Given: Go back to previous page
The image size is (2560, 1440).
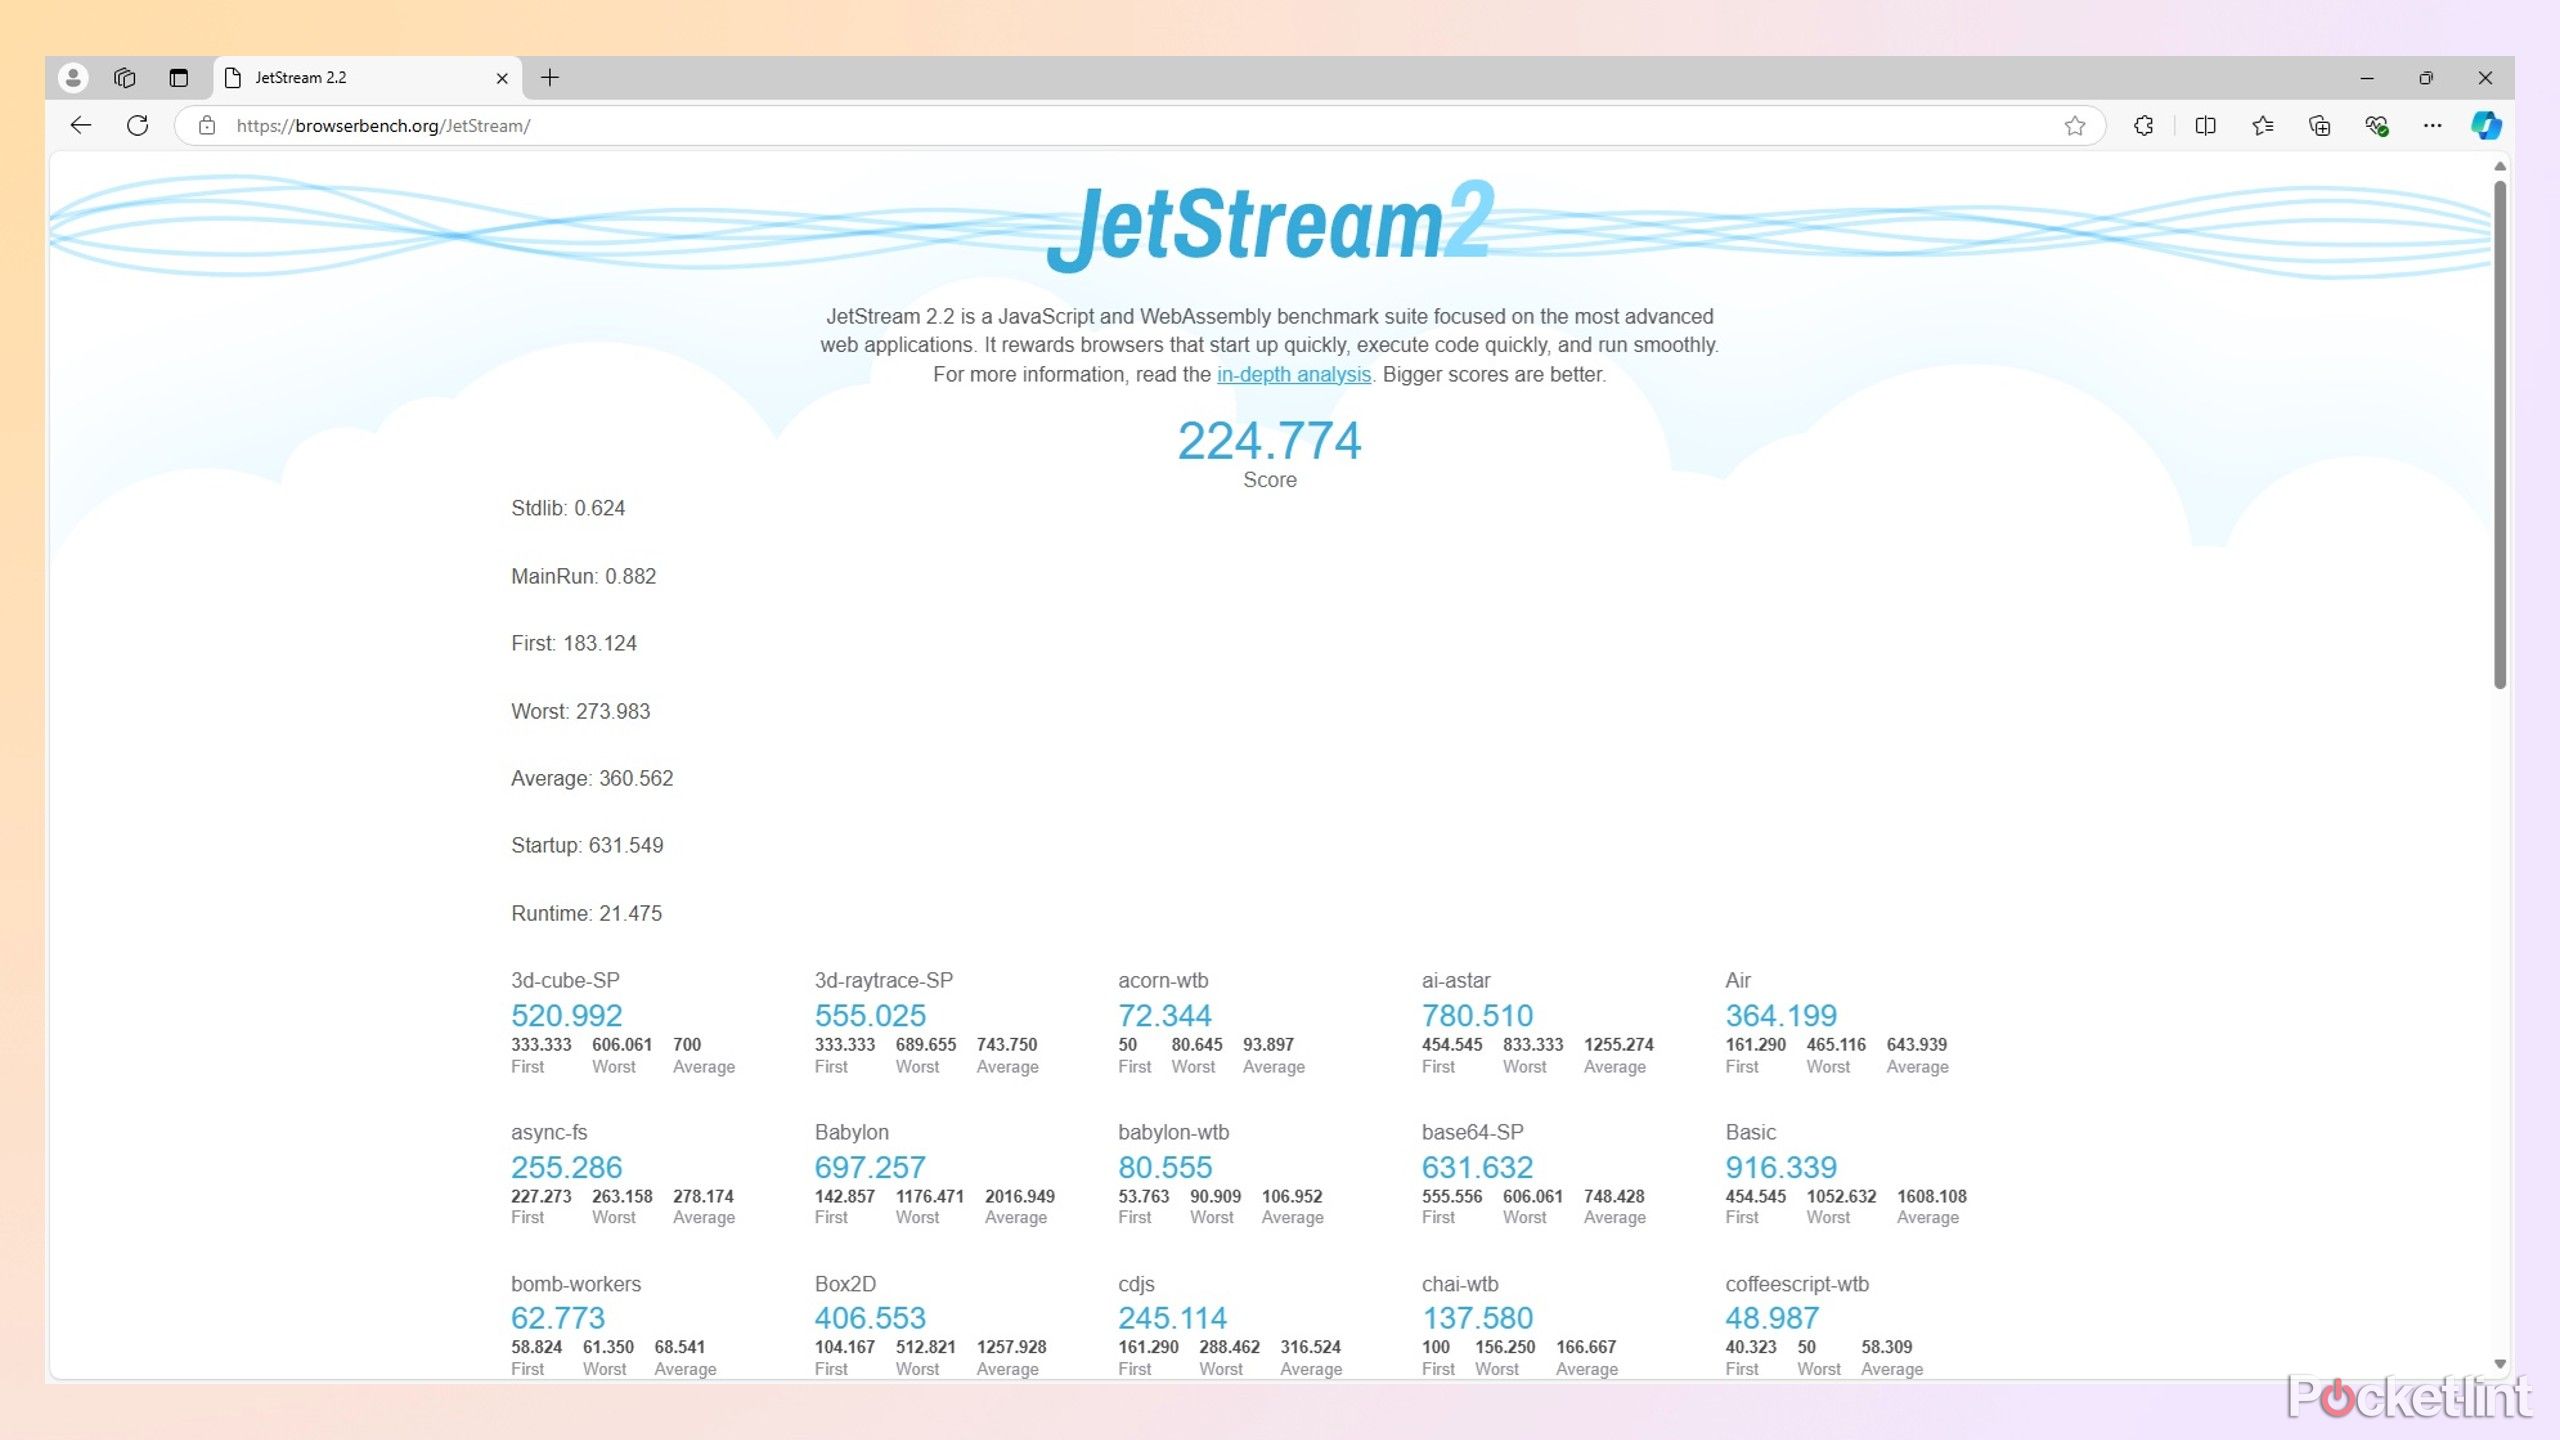Looking at the screenshot, I should (81, 126).
